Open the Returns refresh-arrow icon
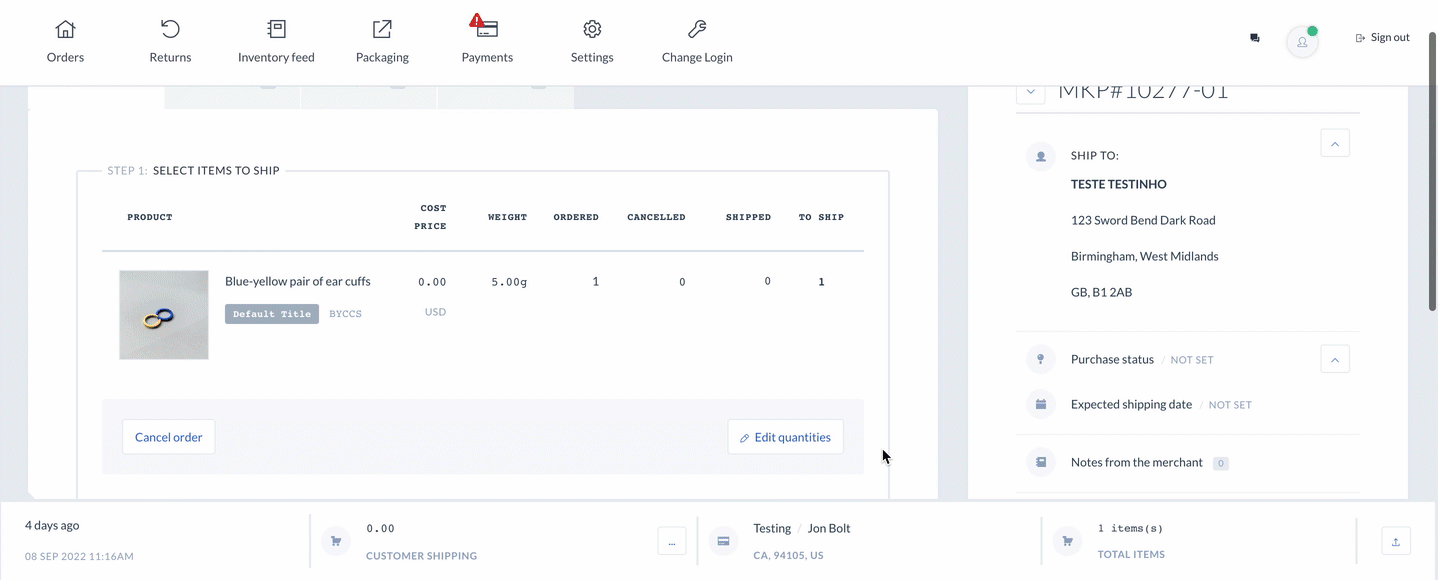Image resolution: width=1438 pixels, height=580 pixels. tap(170, 29)
